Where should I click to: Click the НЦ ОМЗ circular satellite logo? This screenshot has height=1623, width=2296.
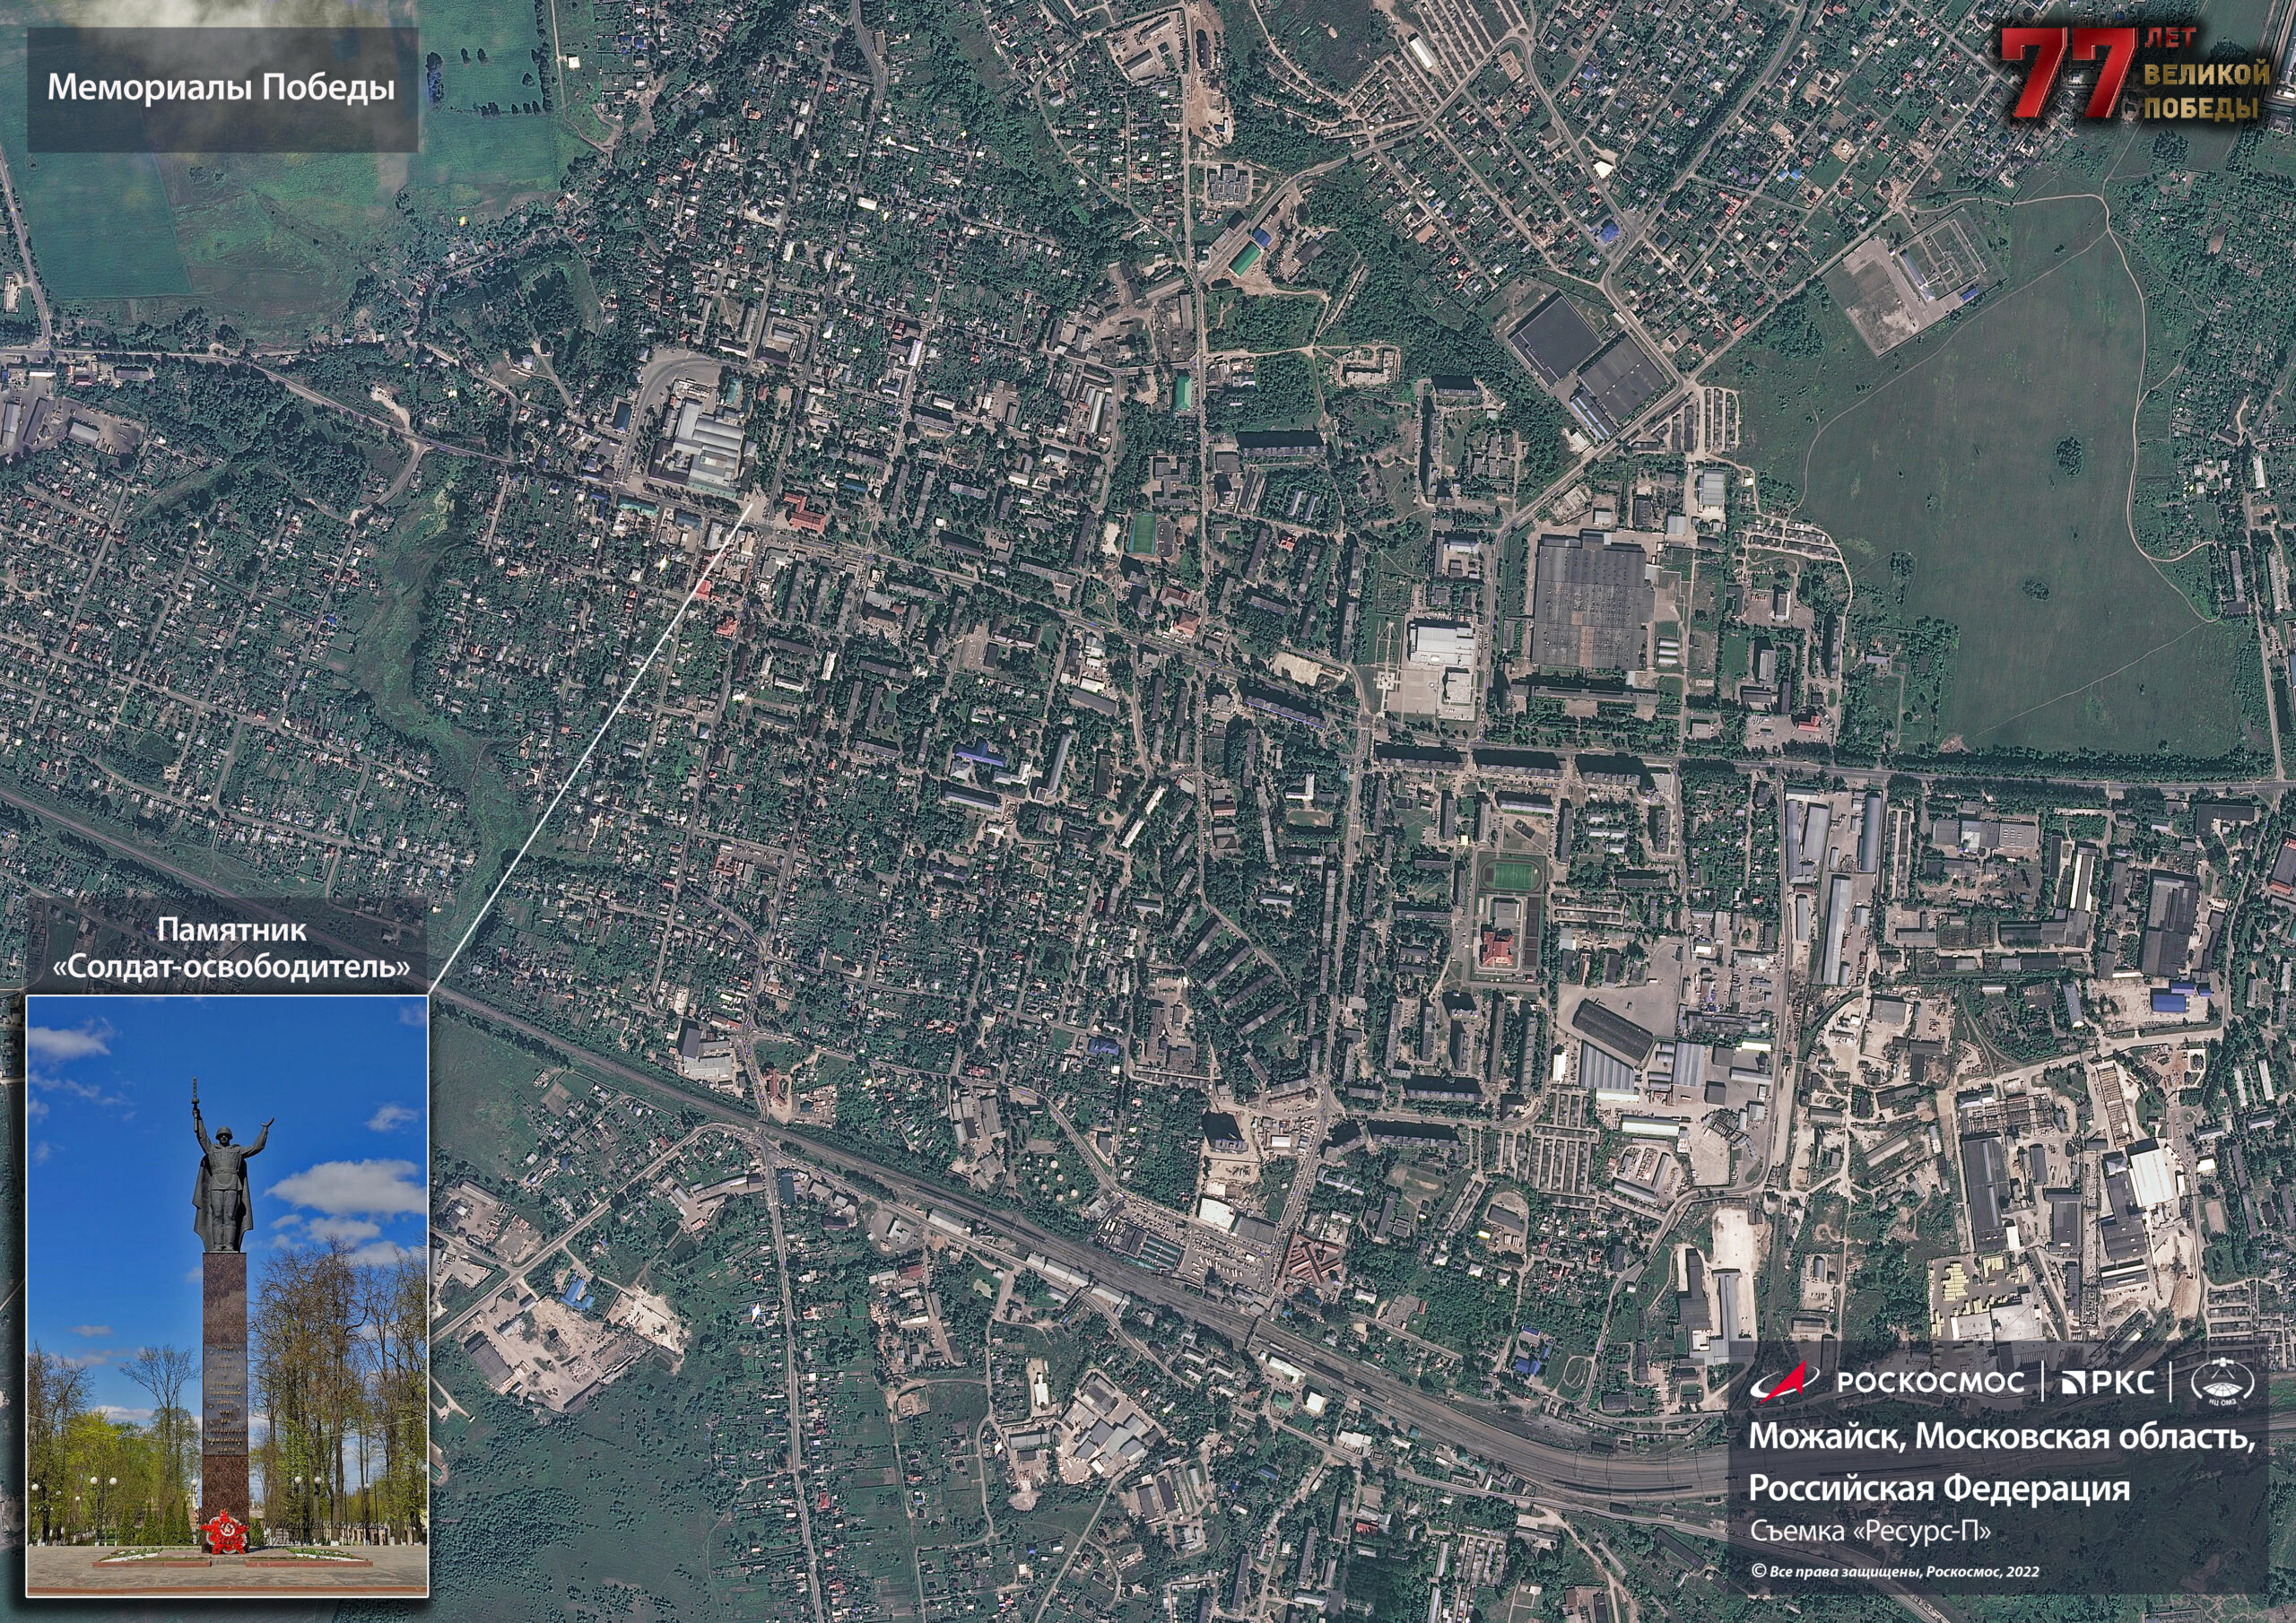(x=2222, y=1384)
